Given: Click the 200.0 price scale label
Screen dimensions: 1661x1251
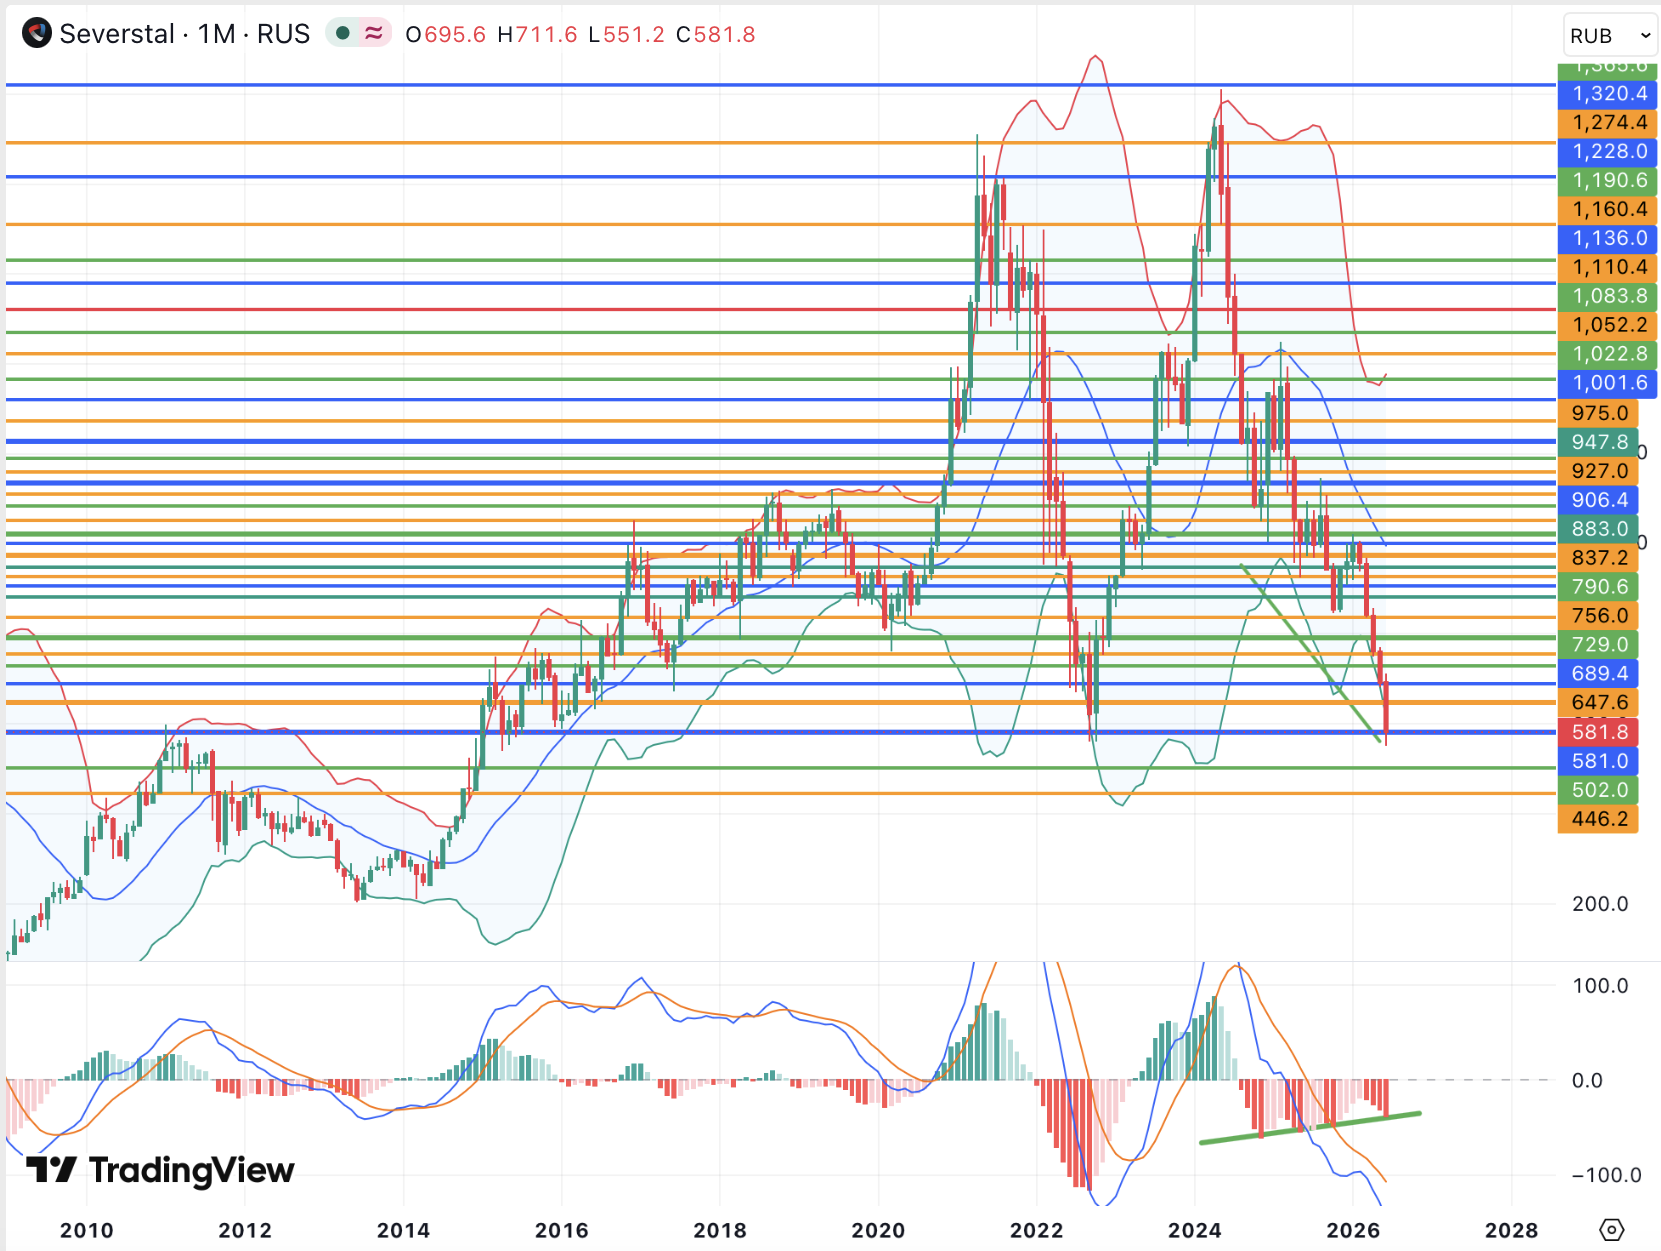Looking at the screenshot, I should point(1600,904).
